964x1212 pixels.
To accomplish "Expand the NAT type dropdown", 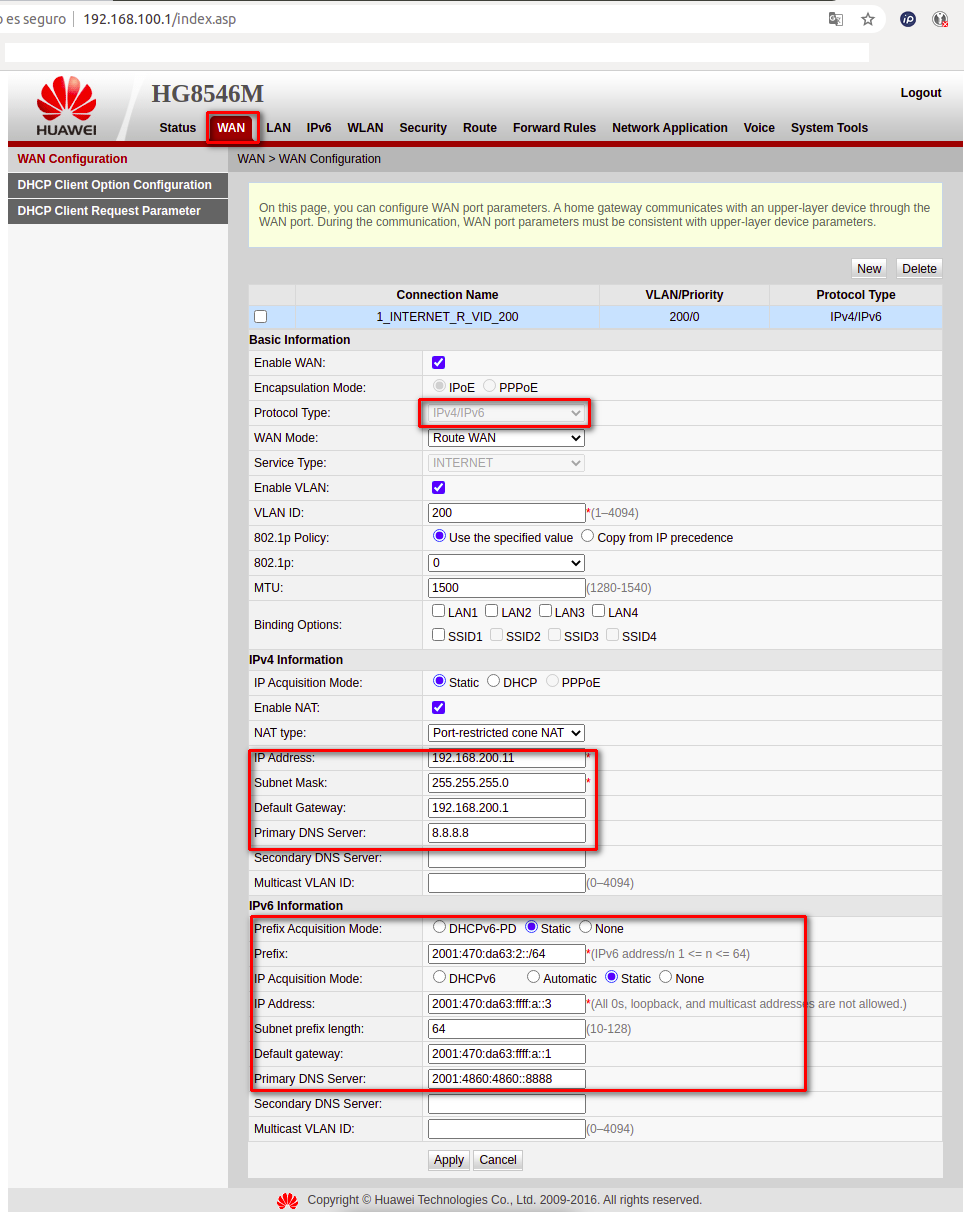I will 506,733.
